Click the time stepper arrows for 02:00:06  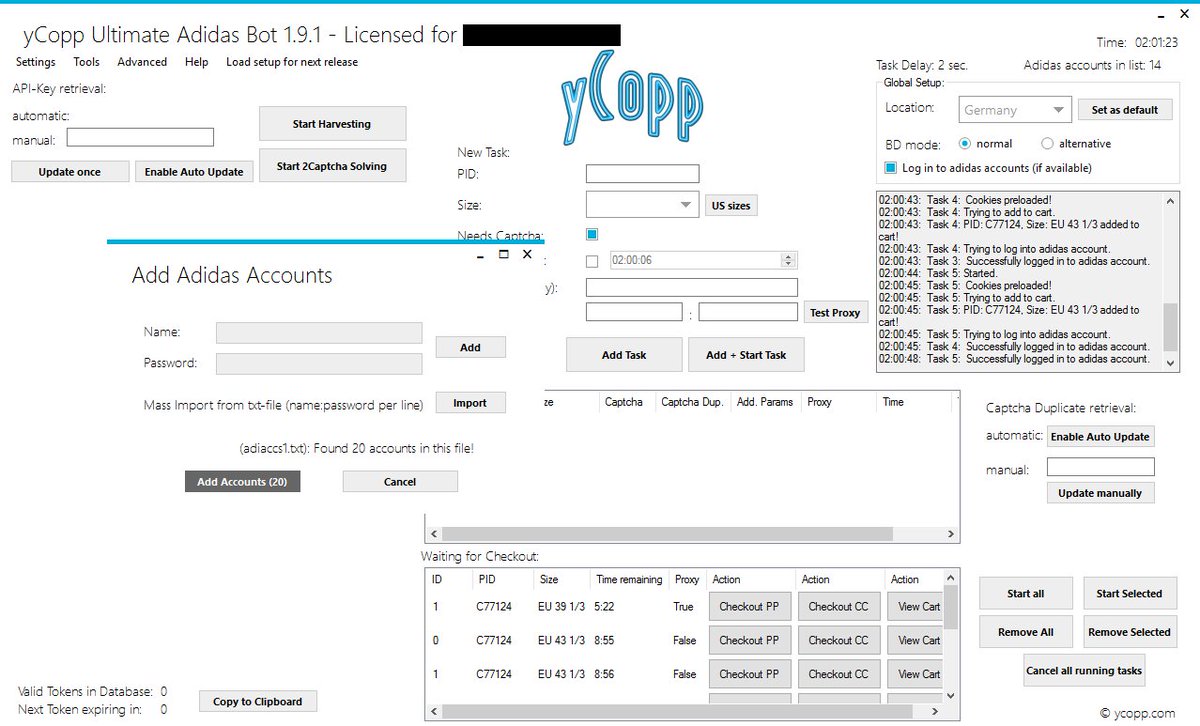(x=789, y=260)
